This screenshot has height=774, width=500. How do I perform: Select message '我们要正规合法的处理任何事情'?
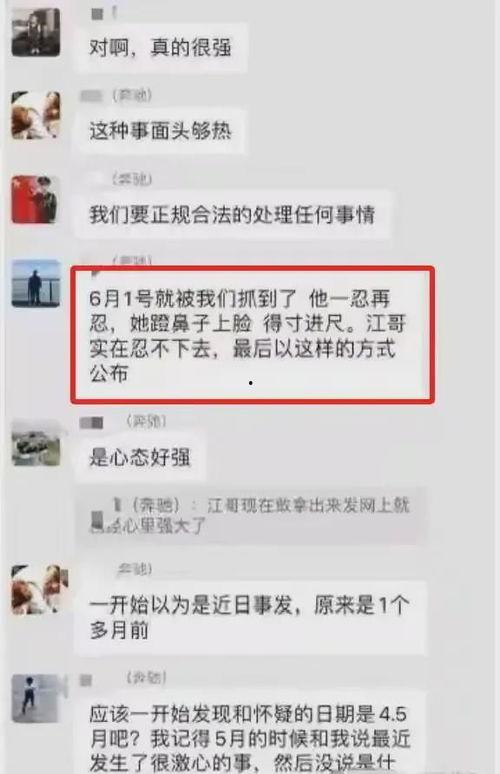pos(232,215)
